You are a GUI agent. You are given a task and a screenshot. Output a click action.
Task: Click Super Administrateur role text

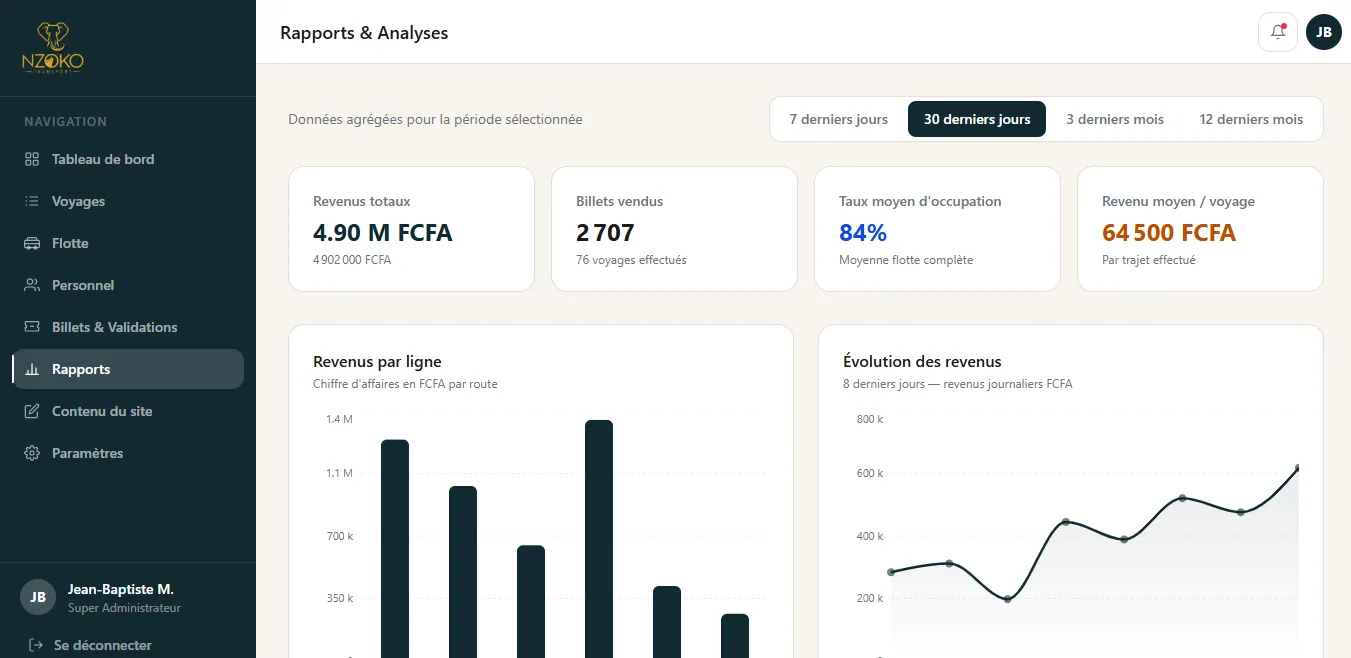tap(124, 608)
